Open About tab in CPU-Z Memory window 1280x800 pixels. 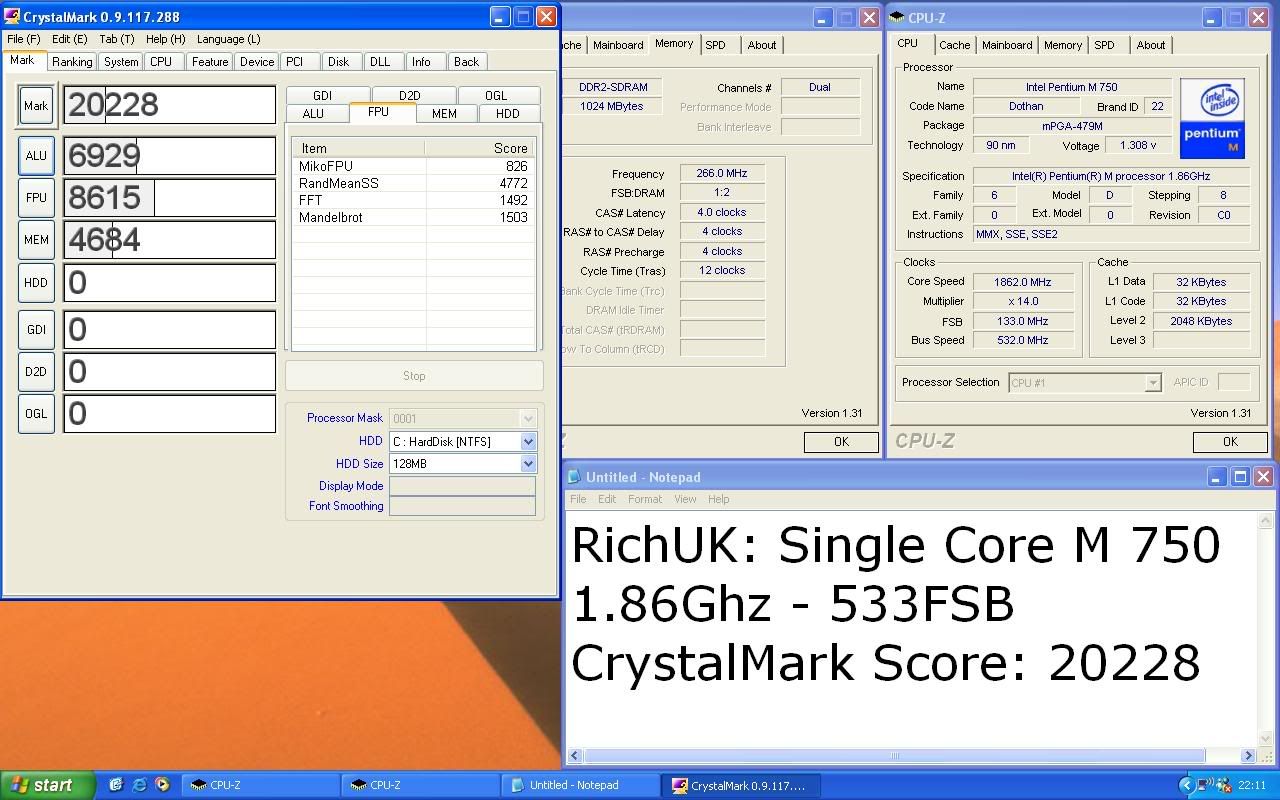[x=762, y=45]
